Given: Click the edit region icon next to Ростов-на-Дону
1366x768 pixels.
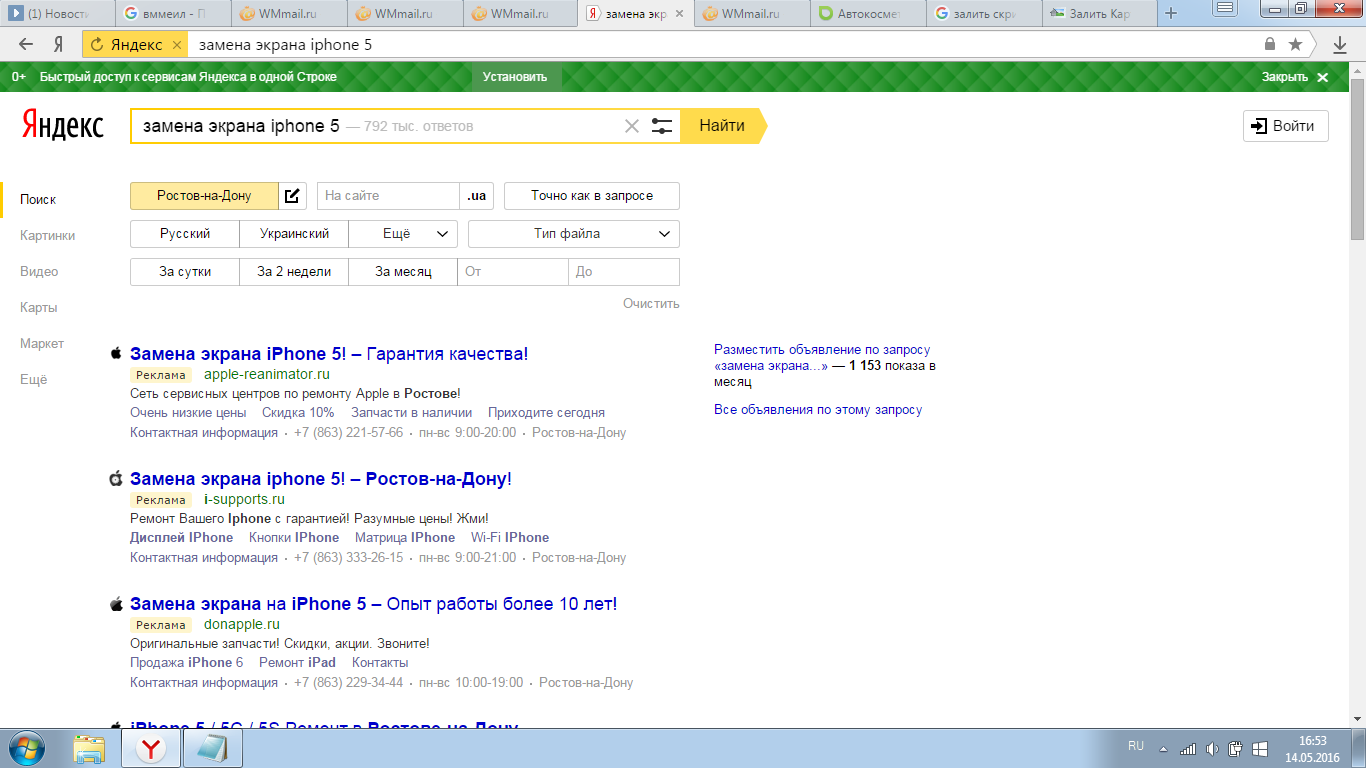Looking at the screenshot, I should (292, 196).
